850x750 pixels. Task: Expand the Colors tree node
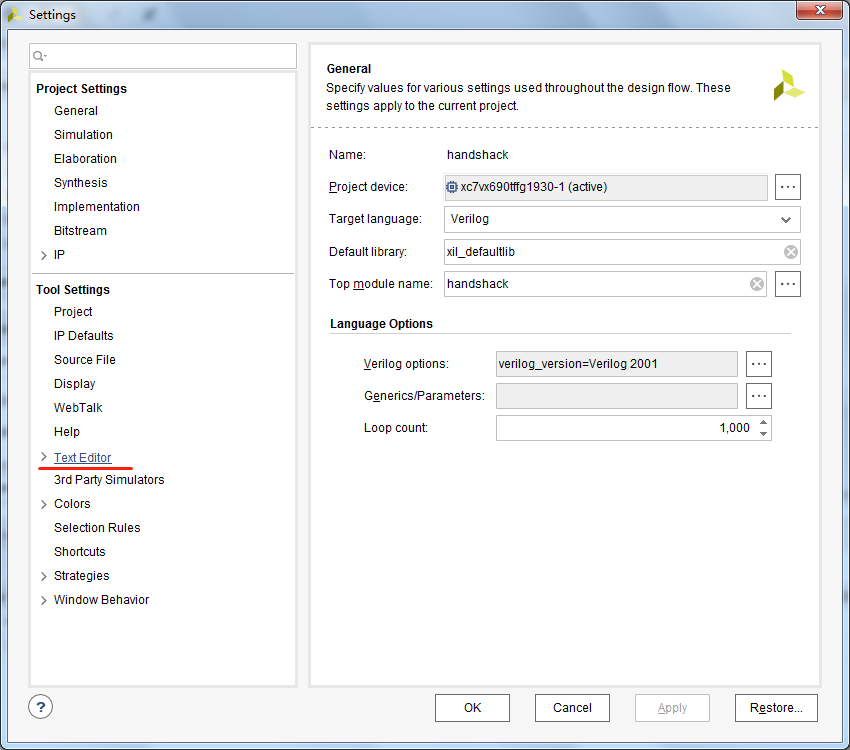pos(44,505)
